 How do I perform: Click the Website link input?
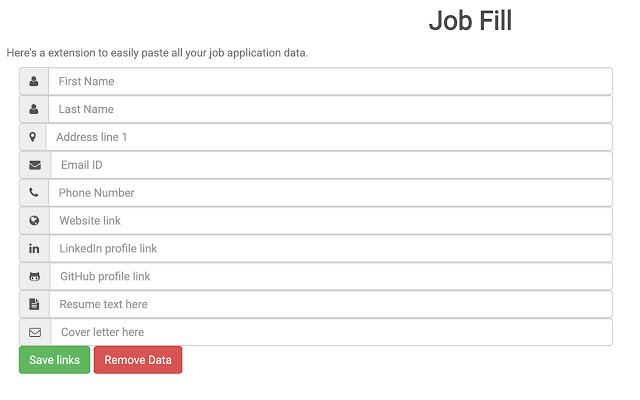330,221
